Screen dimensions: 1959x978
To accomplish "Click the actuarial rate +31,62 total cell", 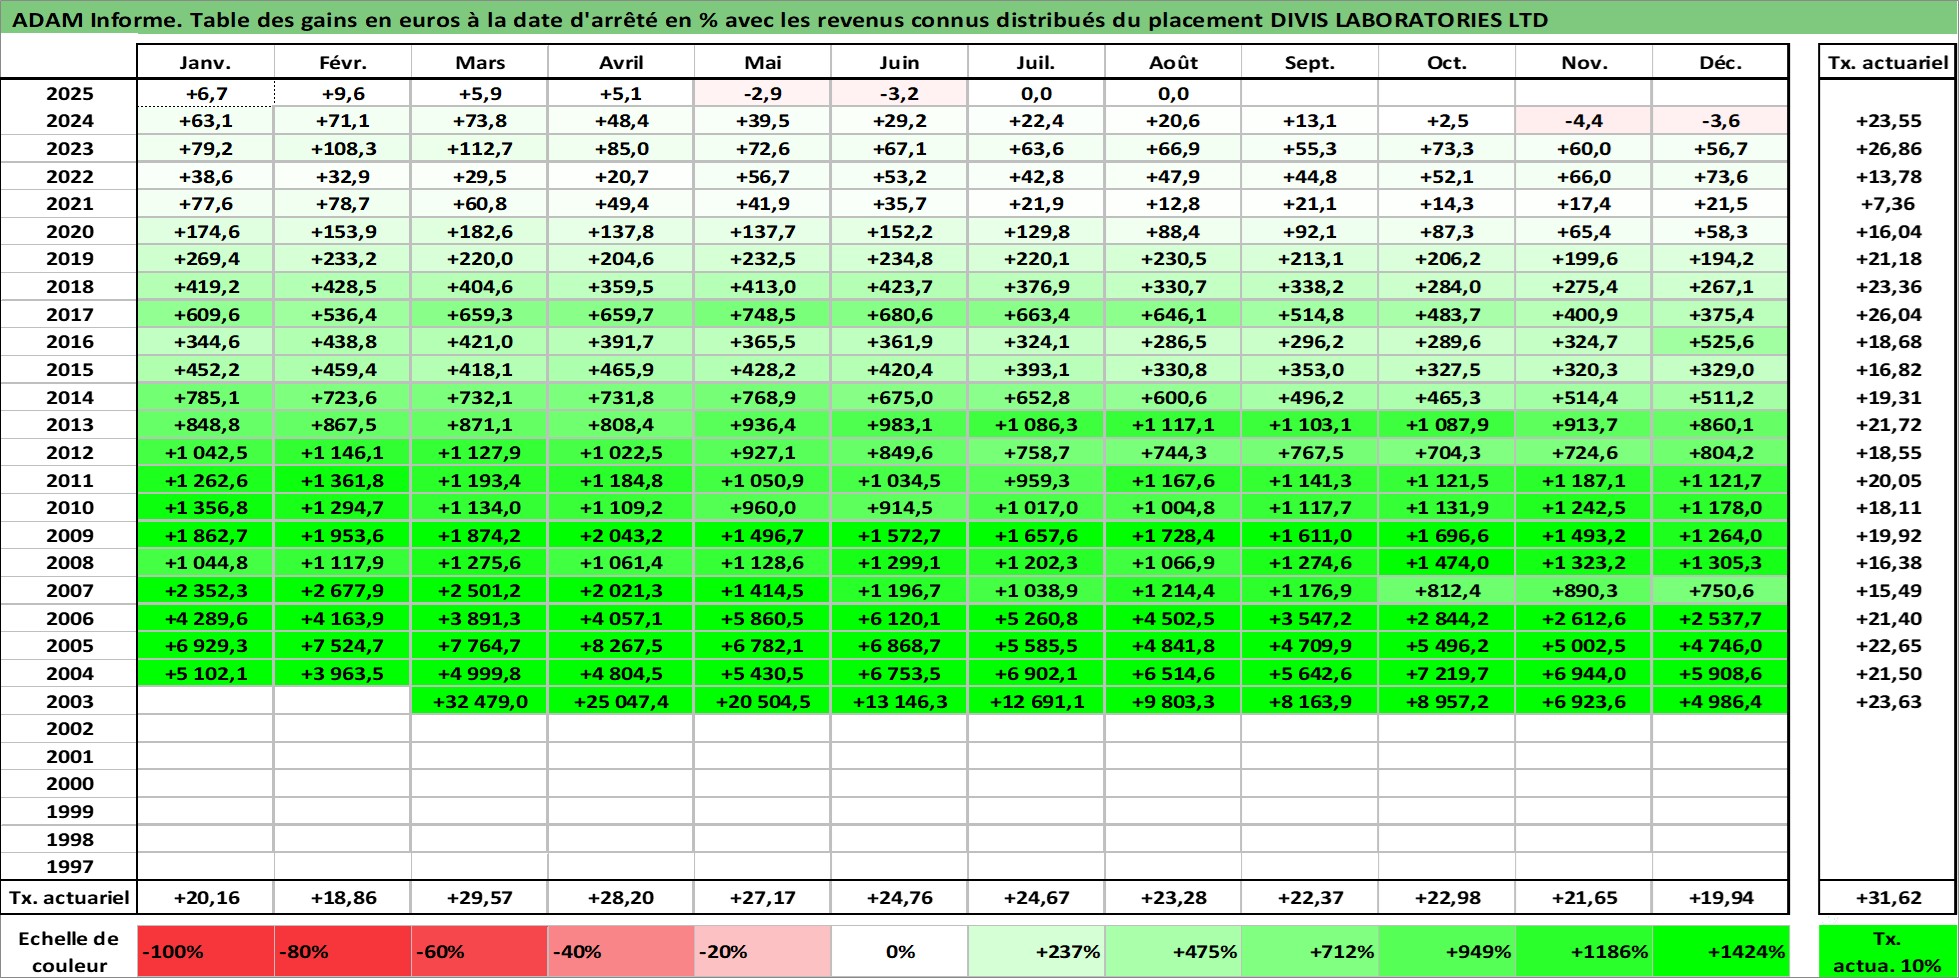I will 1887,897.
